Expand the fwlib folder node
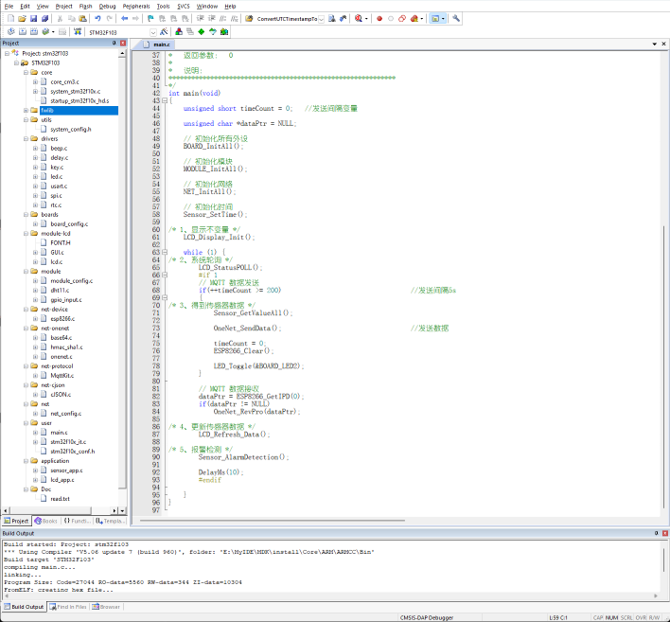Screen dimensions: 670x622 [26, 110]
